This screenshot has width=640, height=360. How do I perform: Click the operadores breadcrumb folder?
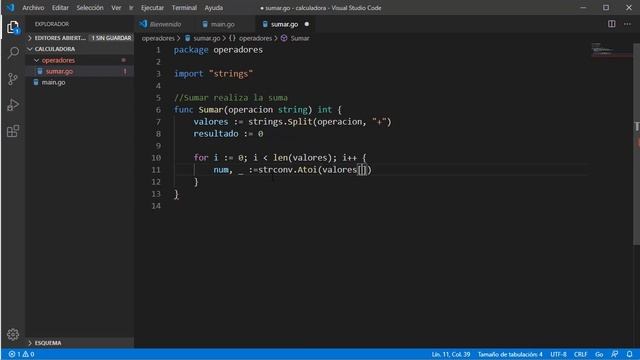click(x=158, y=38)
